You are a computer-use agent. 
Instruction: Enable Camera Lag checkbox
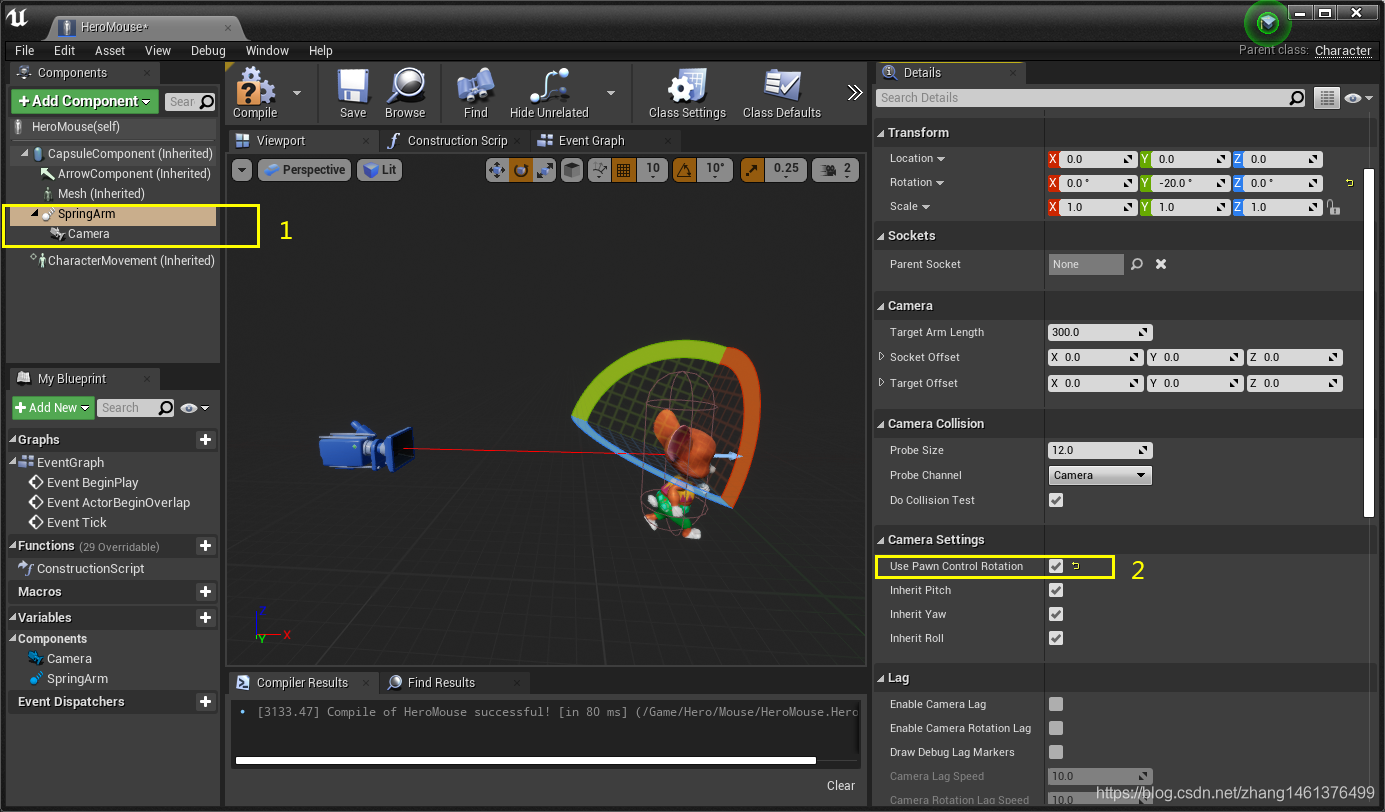click(1056, 704)
